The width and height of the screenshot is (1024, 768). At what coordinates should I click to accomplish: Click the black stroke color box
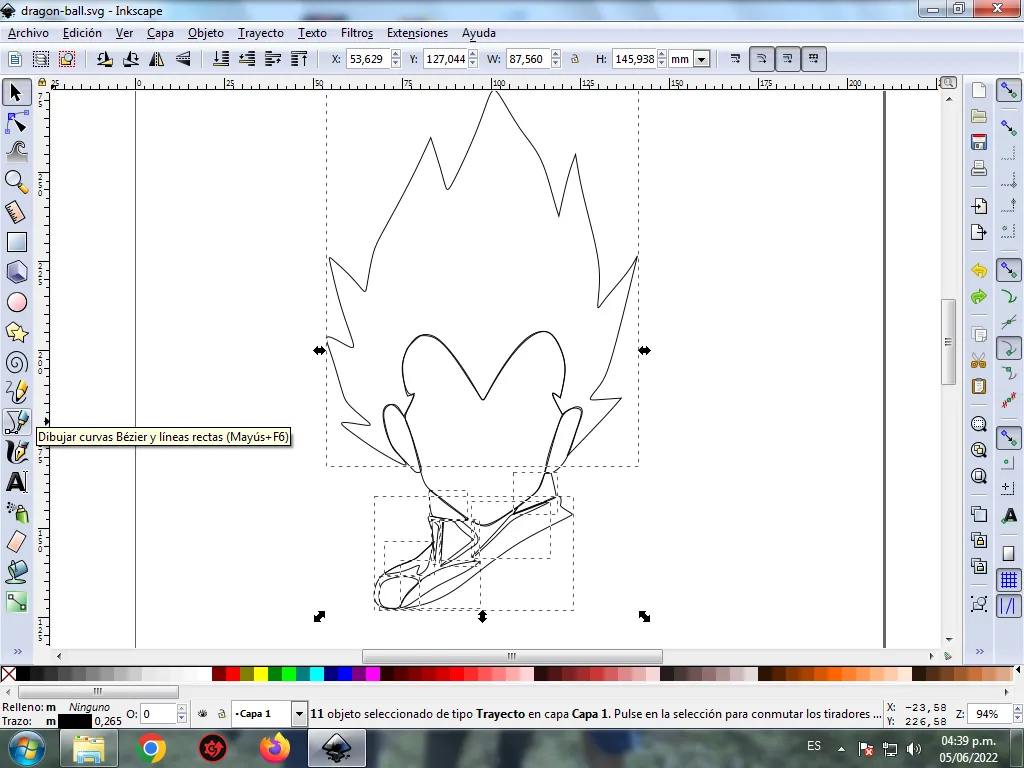74,721
